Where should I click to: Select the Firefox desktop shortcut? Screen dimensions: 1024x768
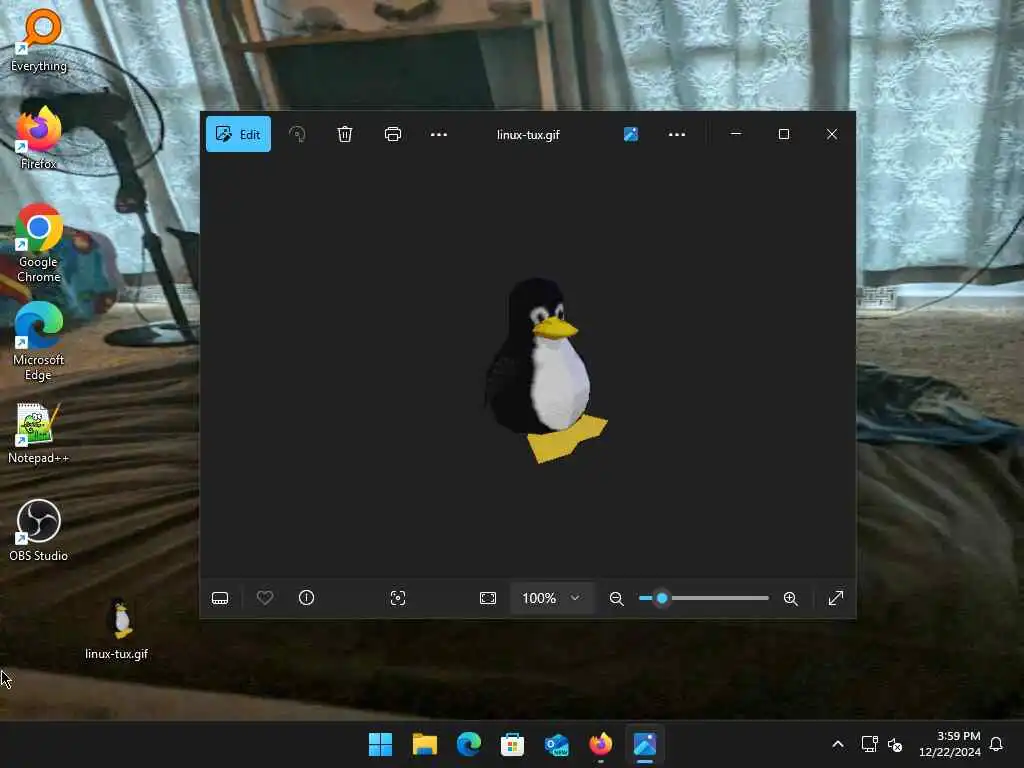pyautogui.click(x=39, y=138)
